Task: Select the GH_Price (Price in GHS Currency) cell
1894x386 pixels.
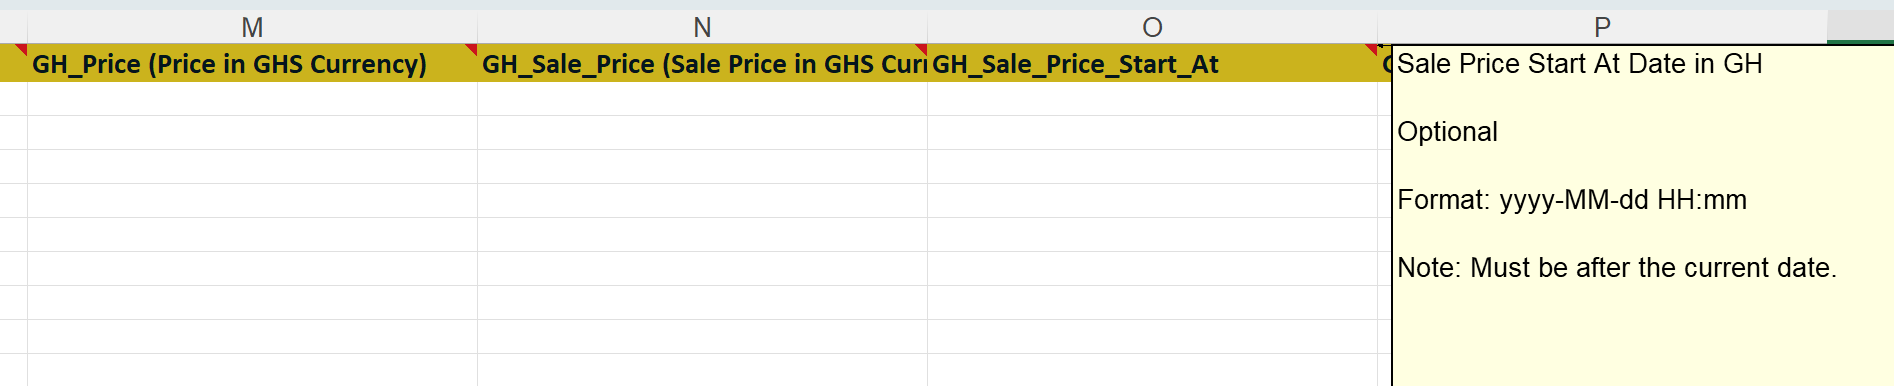Action: tap(252, 63)
